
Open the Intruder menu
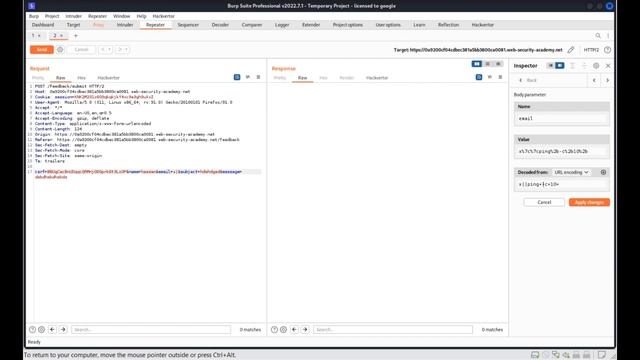pos(73,16)
